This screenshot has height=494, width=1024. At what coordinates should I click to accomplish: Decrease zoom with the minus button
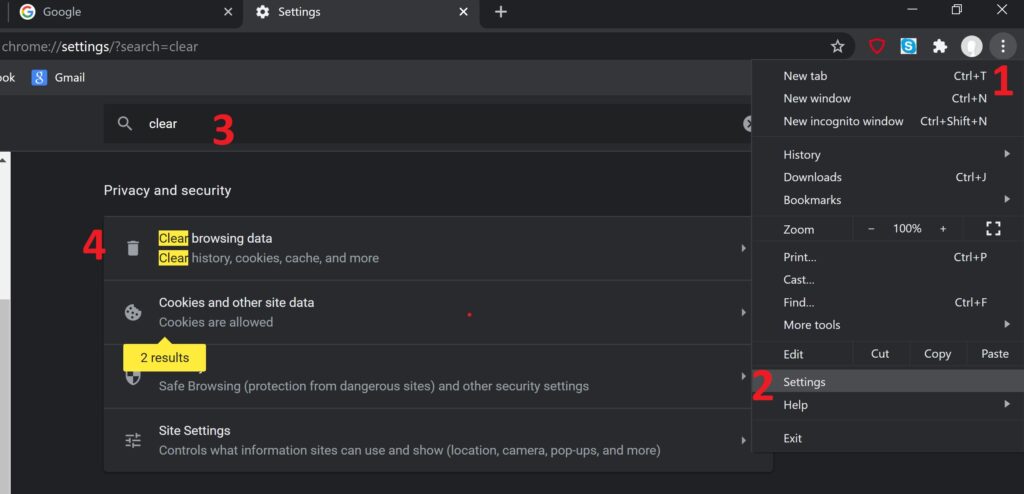tap(871, 229)
